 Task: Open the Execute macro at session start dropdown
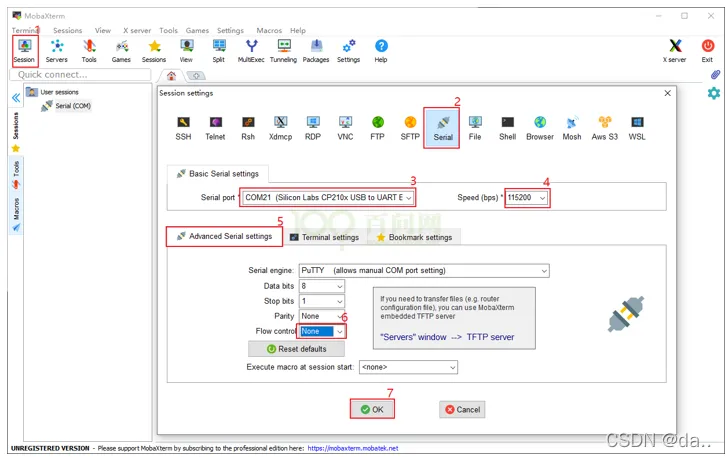[408, 367]
